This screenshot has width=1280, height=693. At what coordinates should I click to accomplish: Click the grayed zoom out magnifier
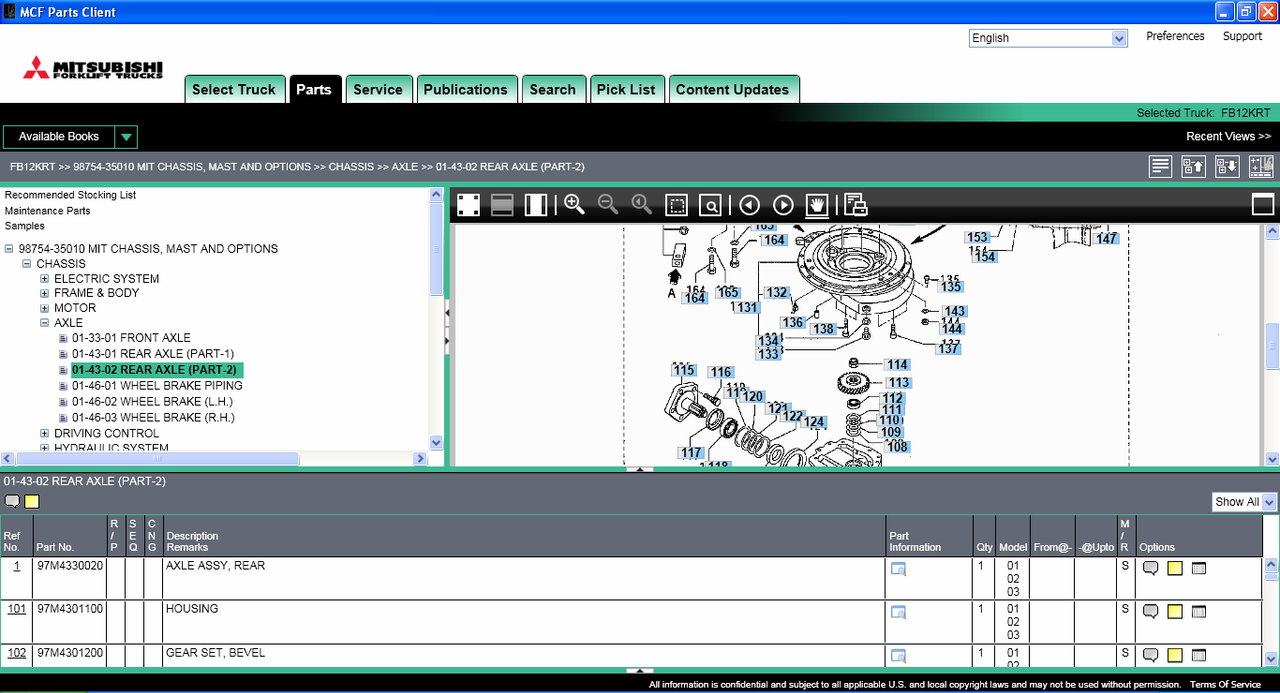point(607,205)
